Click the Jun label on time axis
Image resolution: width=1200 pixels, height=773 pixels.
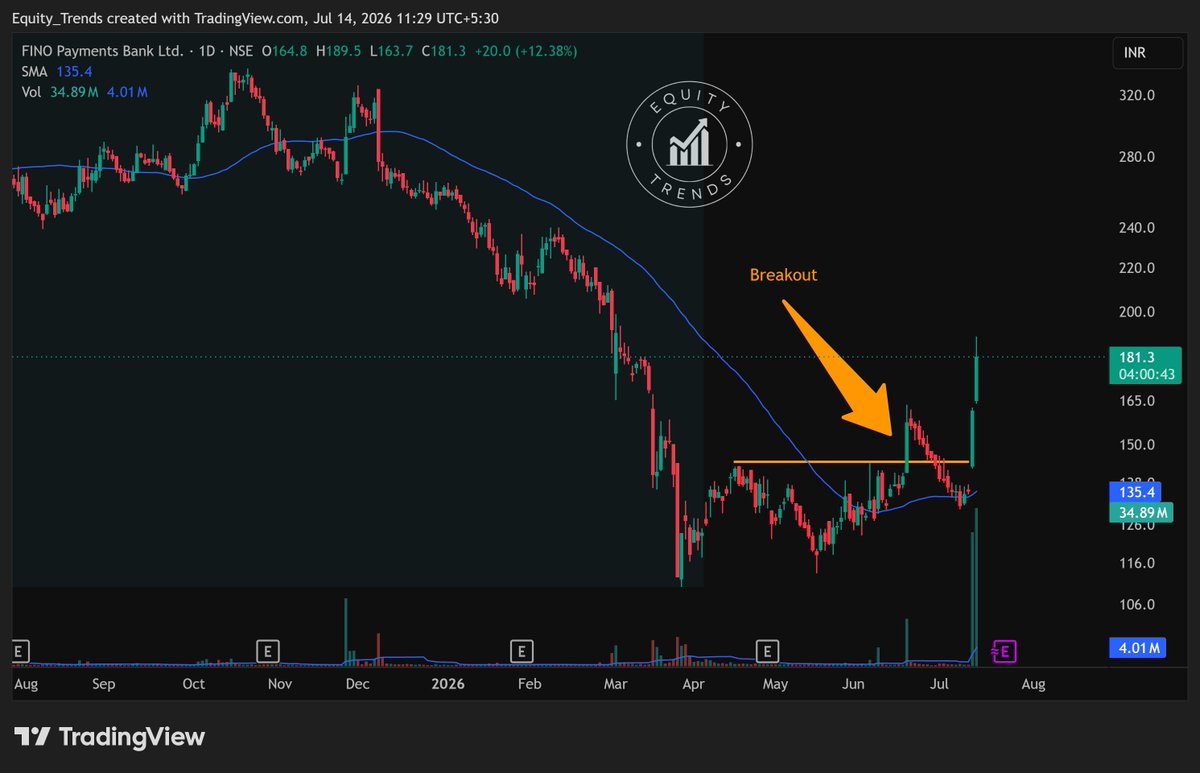[853, 684]
